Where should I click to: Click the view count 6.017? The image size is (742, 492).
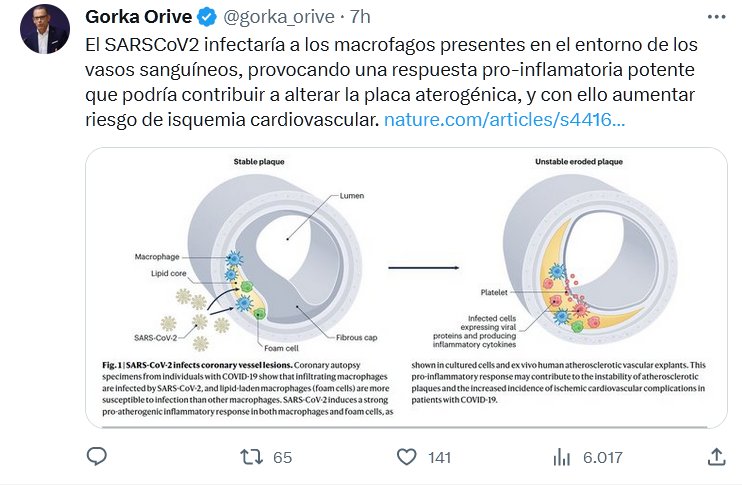pos(601,458)
